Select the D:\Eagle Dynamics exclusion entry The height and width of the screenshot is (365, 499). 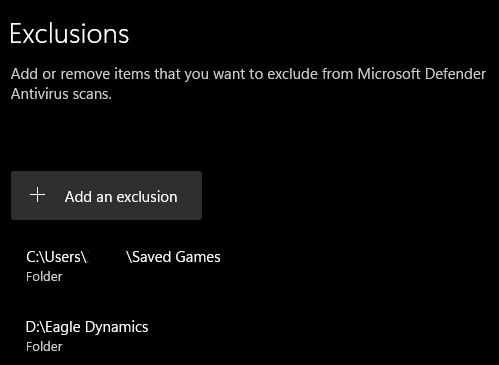[x=87, y=336]
